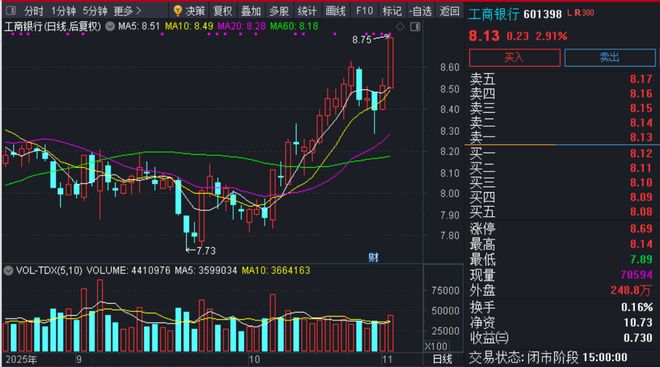Viewport: 660px width, 367px height.
Task: Open the 统计 statistics tool
Action: tap(307, 11)
